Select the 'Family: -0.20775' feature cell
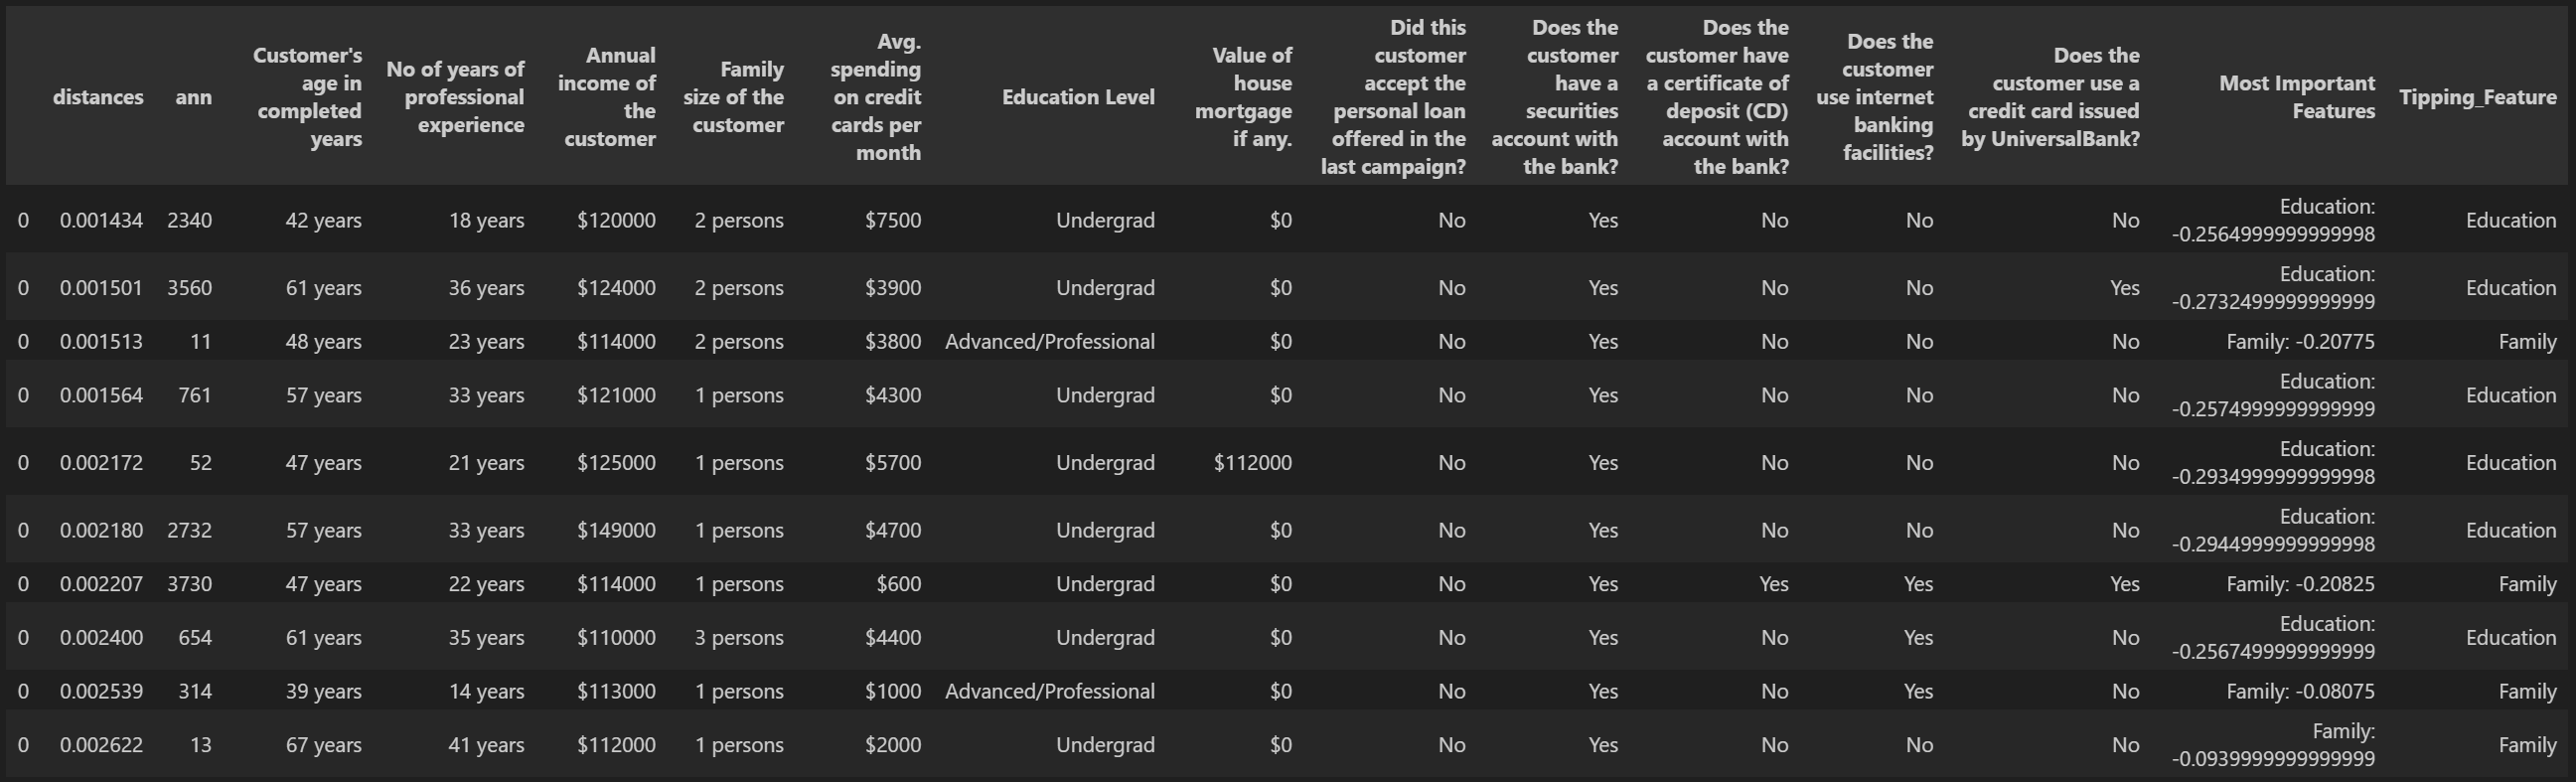The image size is (2576, 782). [2300, 342]
